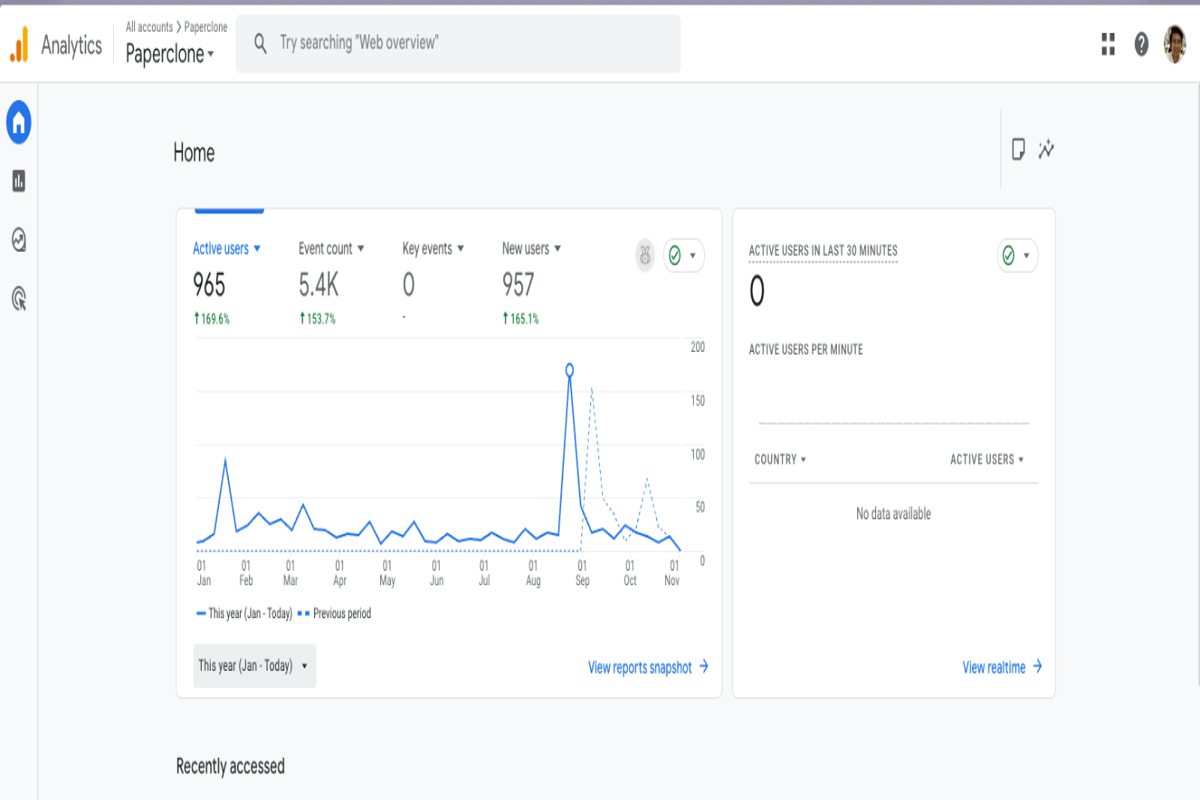Open the This year date range dropdown

tap(254, 666)
